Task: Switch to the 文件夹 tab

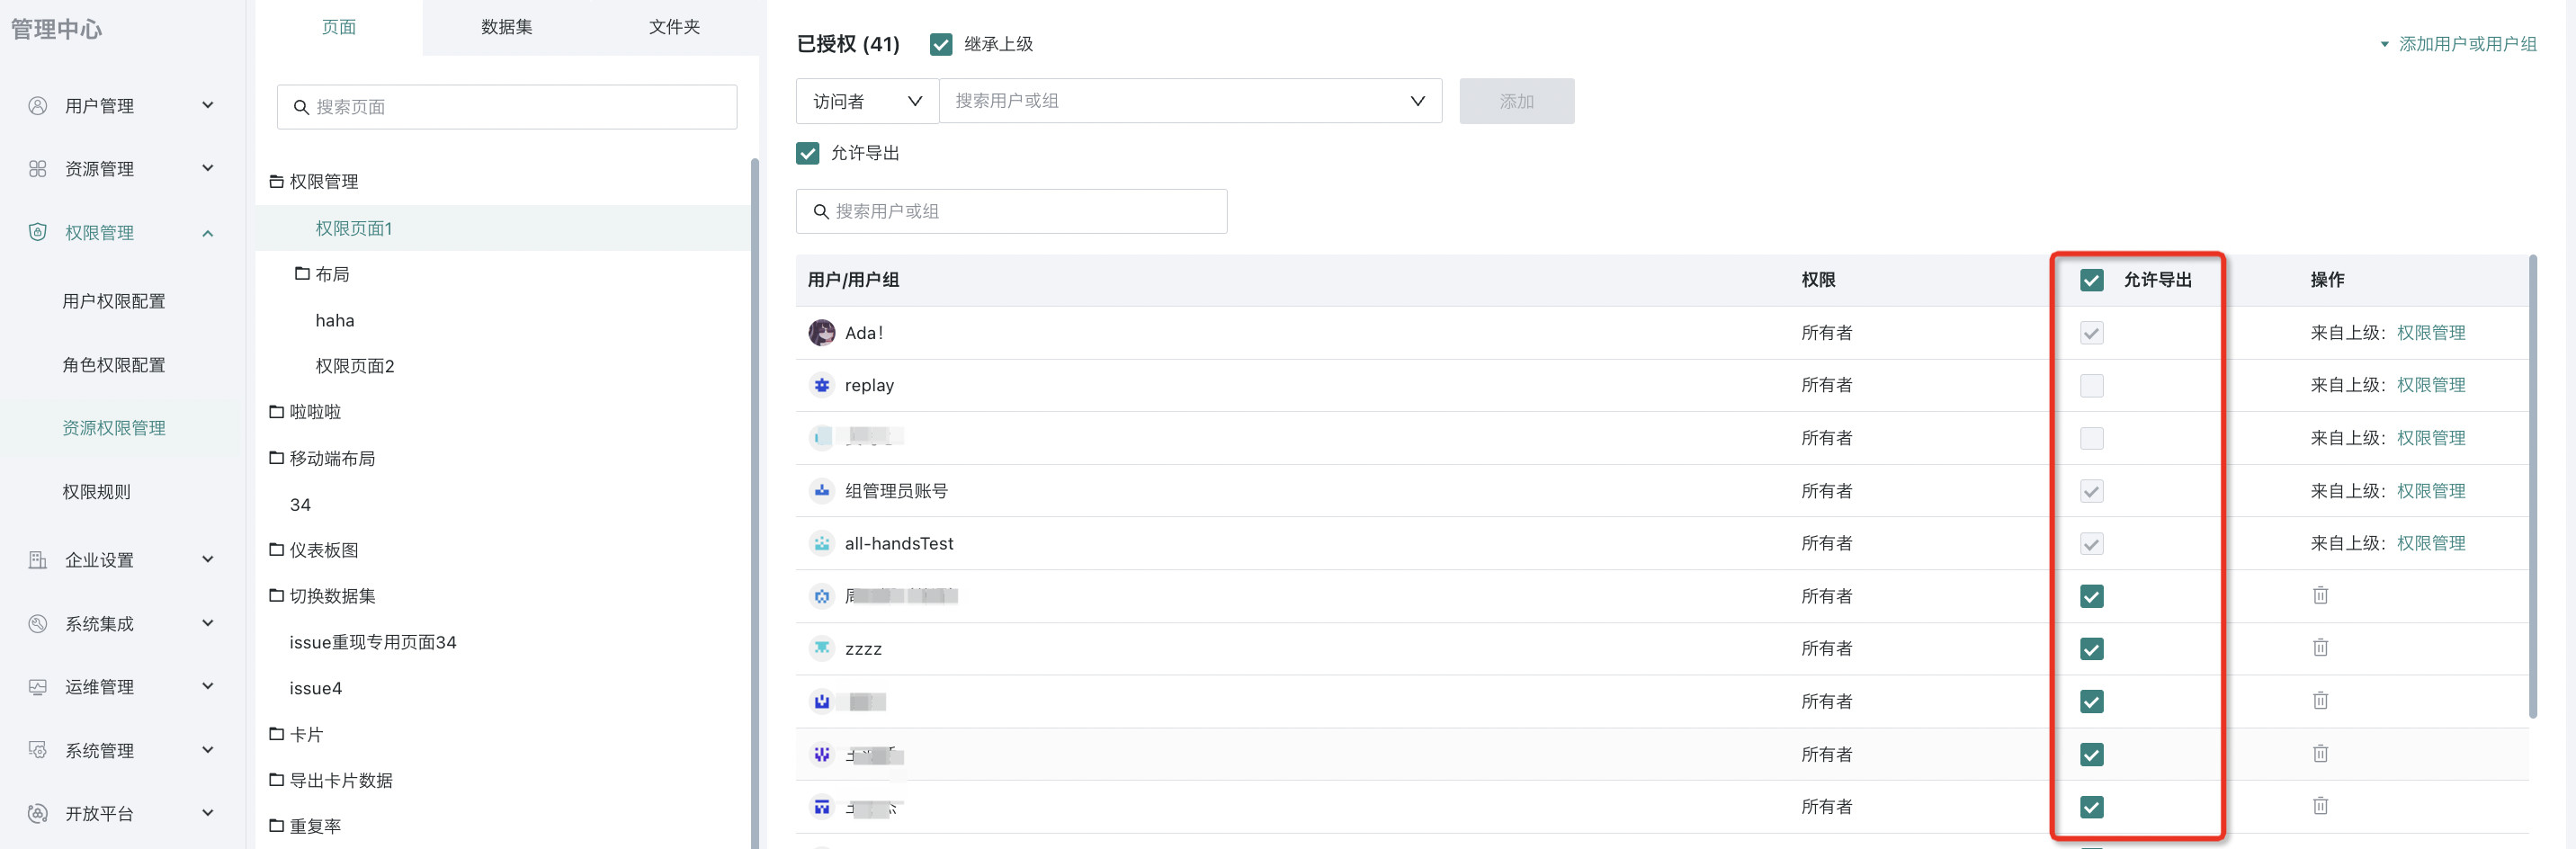Action: tap(674, 27)
